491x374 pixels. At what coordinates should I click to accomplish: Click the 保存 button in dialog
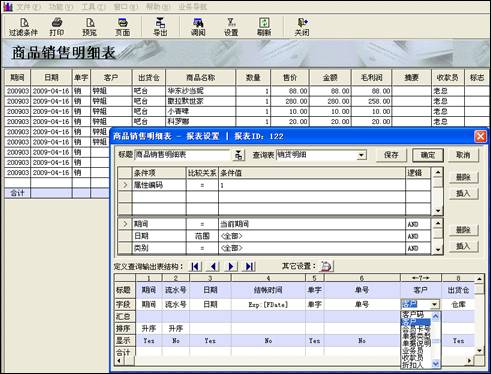pos(391,155)
